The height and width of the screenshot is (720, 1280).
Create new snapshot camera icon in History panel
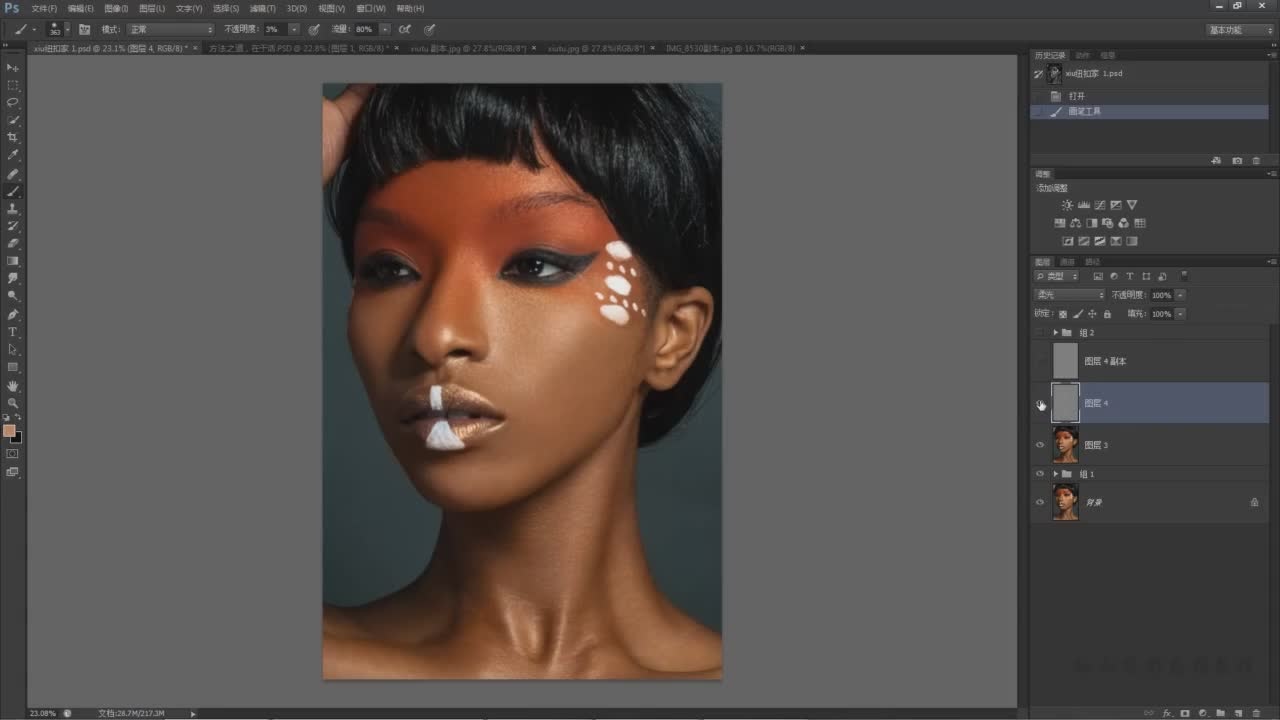pyautogui.click(x=1237, y=160)
